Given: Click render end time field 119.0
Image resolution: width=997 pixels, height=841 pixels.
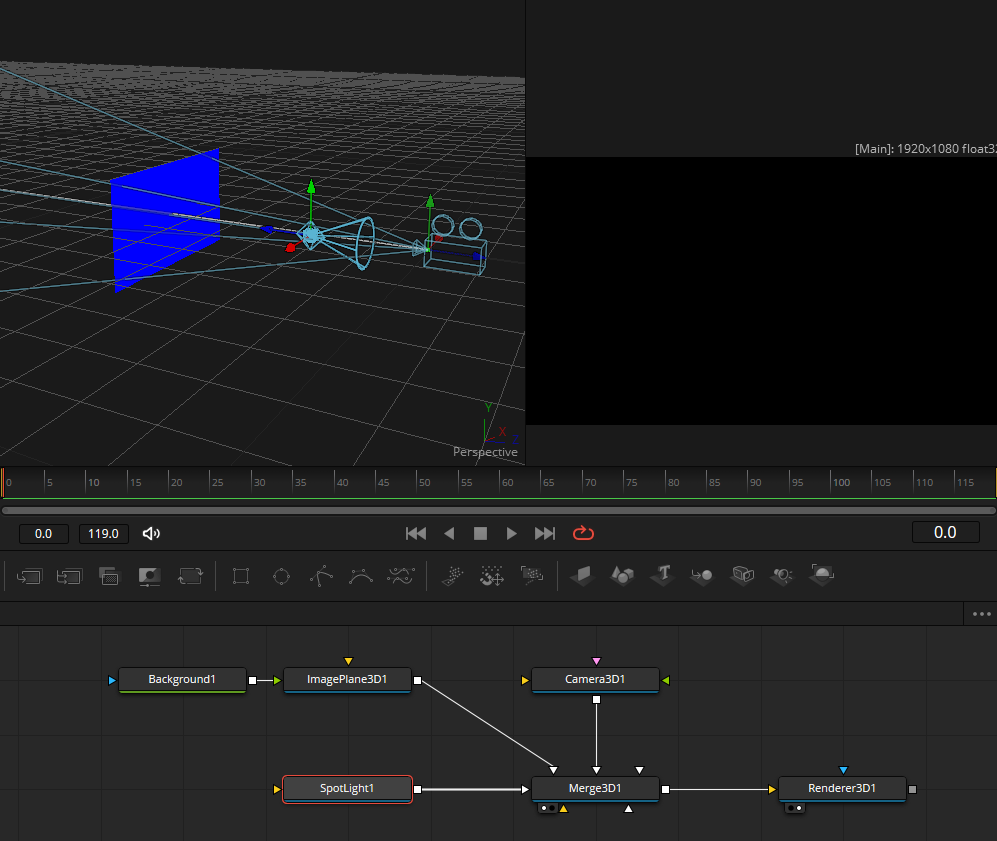Looking at the screenshot, I should click(x=104, y=534).
